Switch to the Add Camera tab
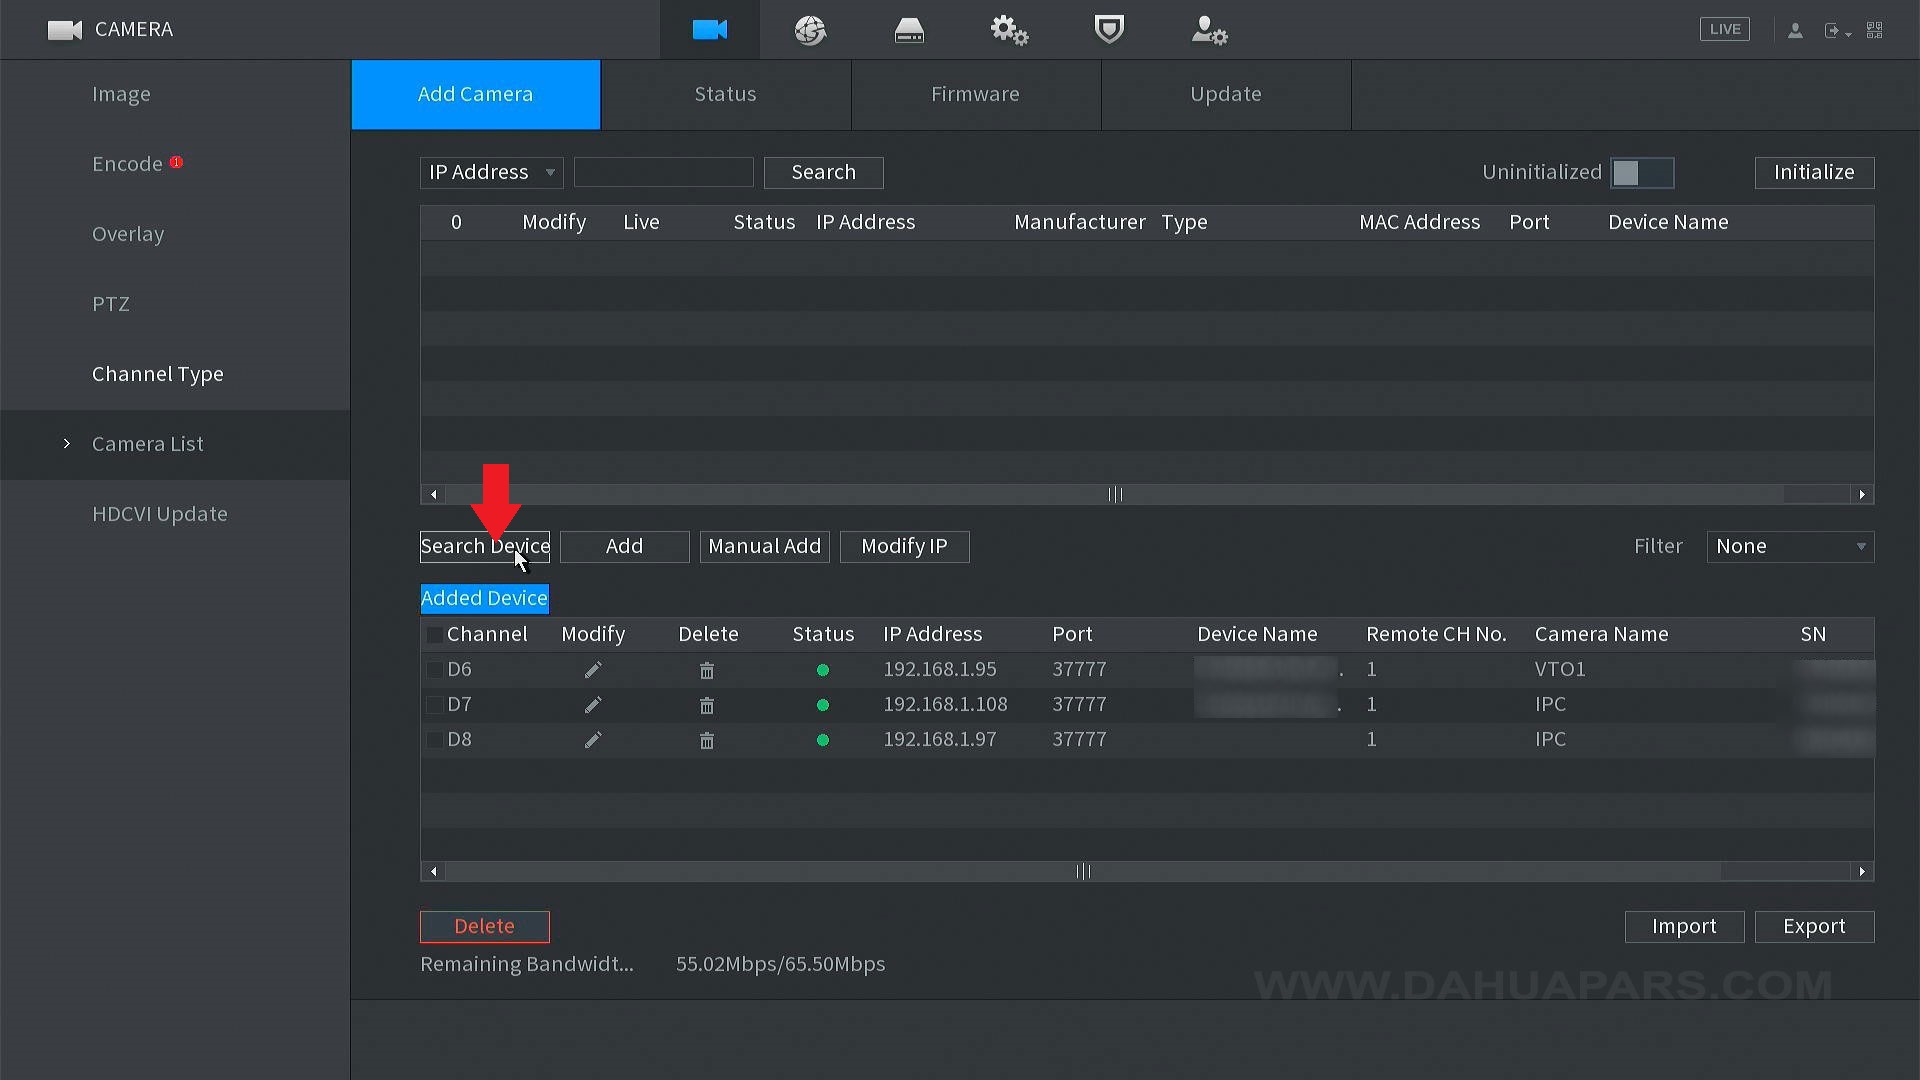This screenshot has height=1080, width=1920. tap(475, 94)
